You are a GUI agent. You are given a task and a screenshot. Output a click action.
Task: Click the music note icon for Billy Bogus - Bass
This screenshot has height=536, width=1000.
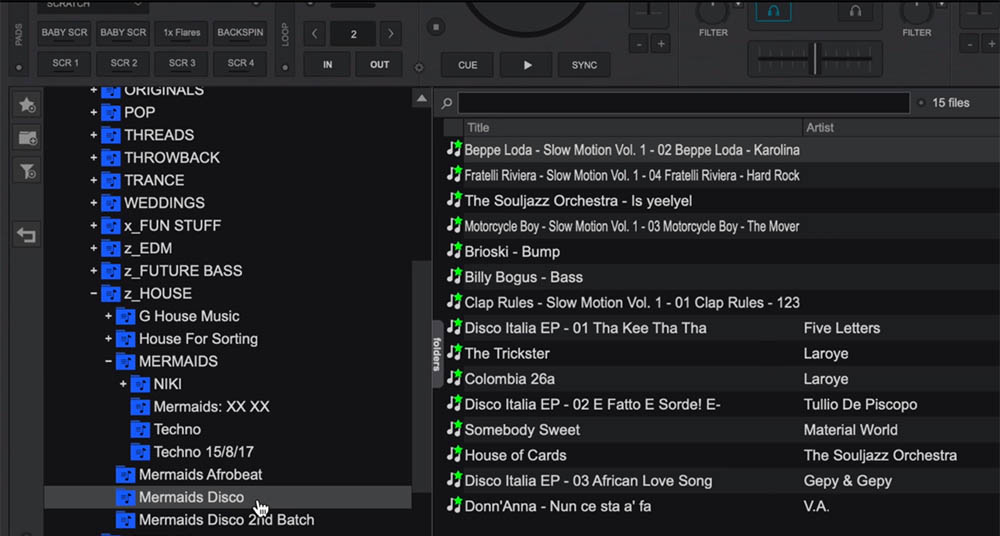454,276
